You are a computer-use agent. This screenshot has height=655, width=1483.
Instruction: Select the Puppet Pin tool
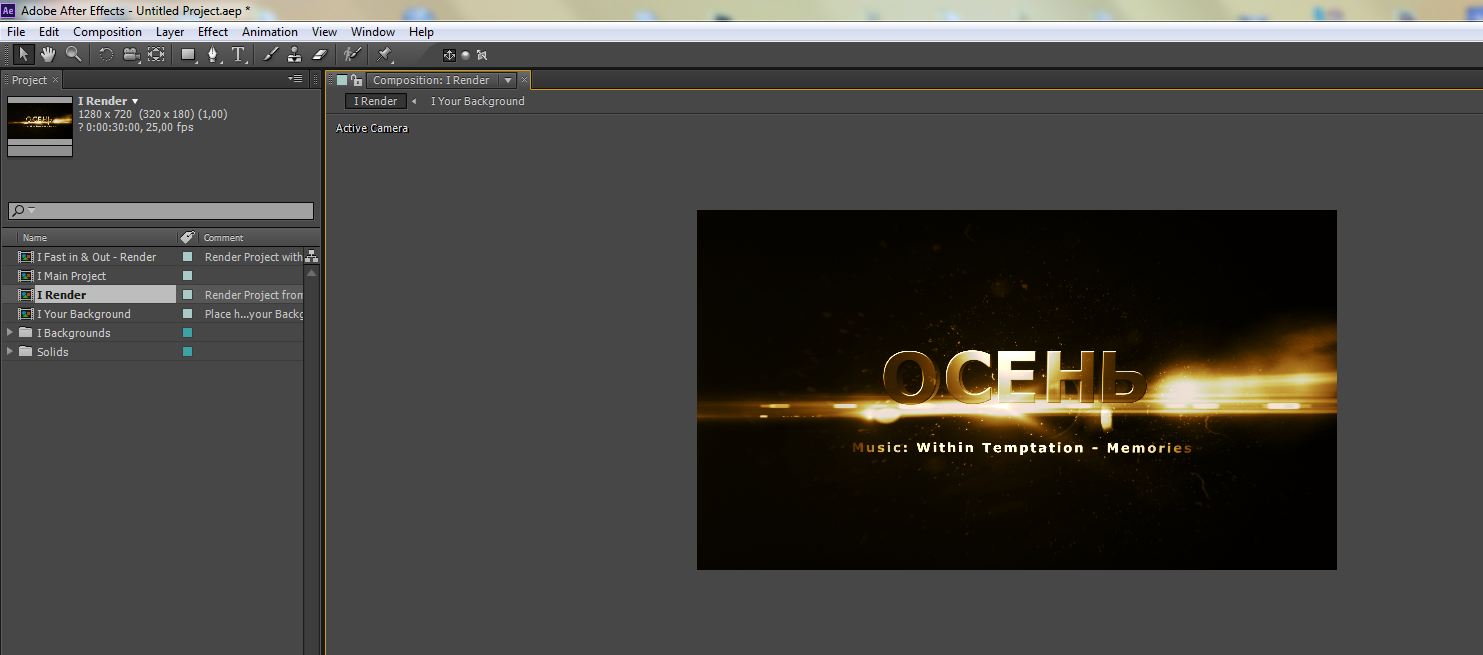click(384, 55)
